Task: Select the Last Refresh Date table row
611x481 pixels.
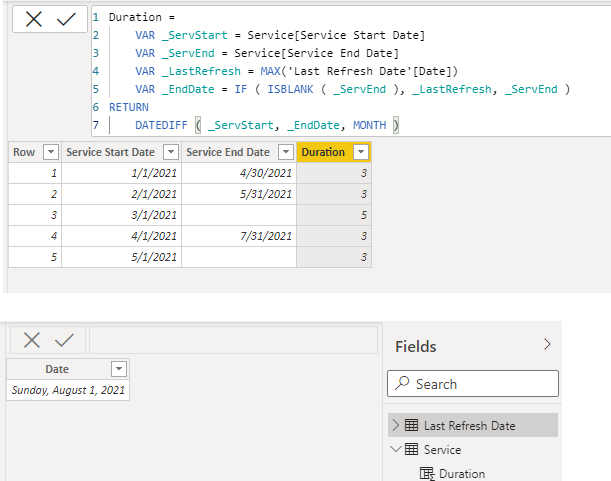Action: click(473, 425)
